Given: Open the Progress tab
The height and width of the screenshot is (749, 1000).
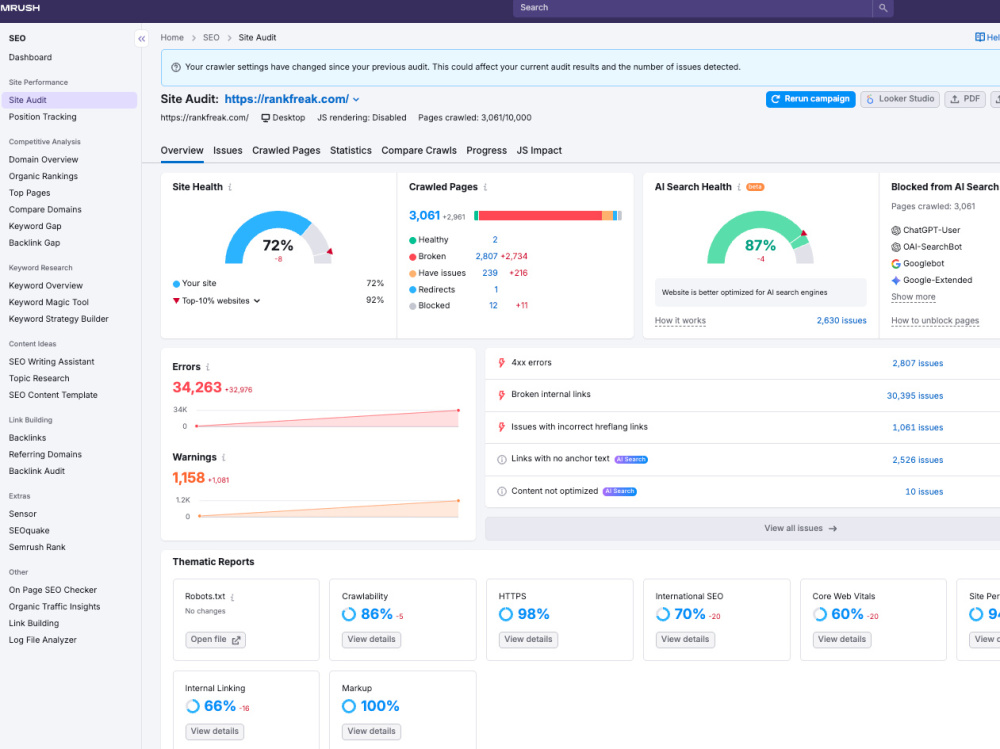Looking at the screenshot, I should [x=486, y=151].
